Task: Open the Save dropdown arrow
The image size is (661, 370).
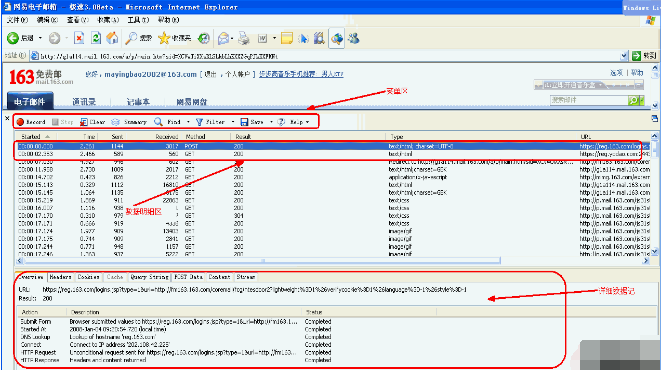Action: pos(271,122)
